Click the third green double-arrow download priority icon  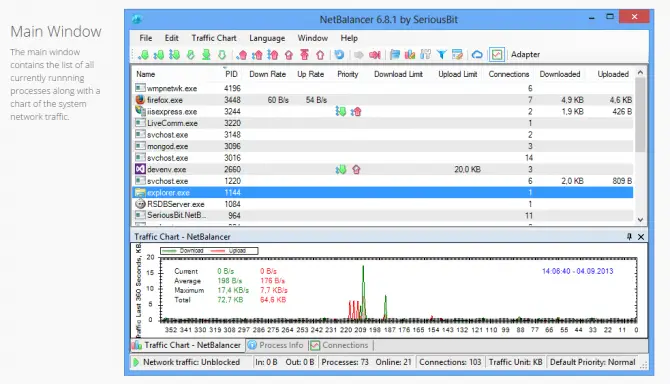174,55
